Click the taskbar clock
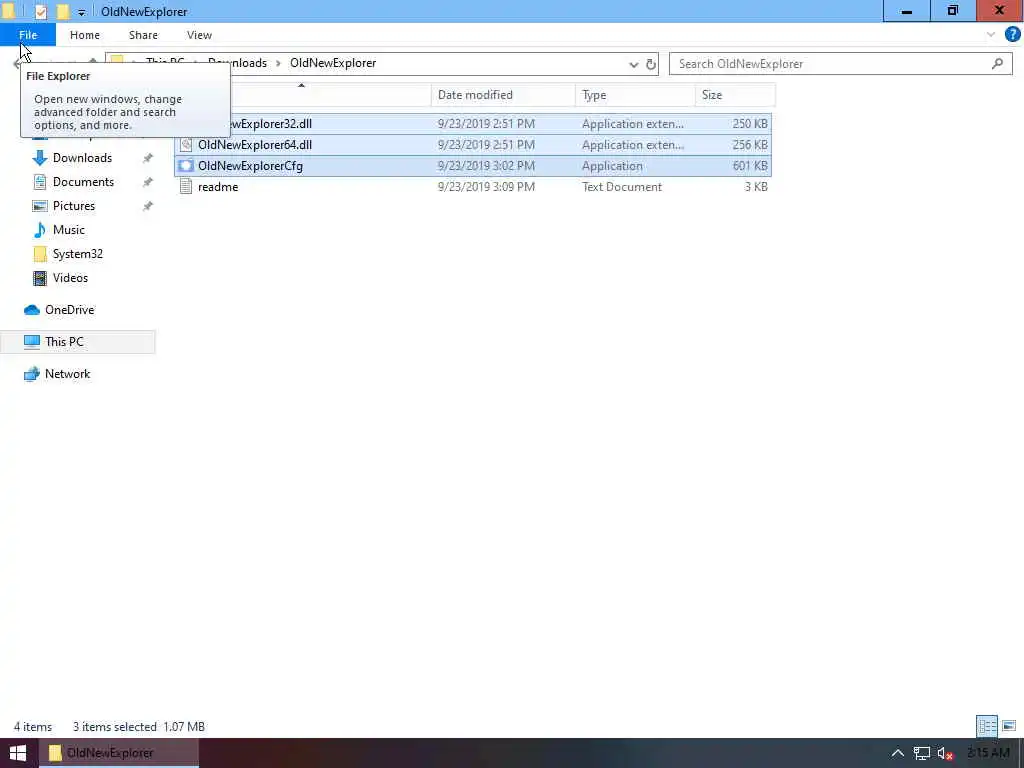 987,753
